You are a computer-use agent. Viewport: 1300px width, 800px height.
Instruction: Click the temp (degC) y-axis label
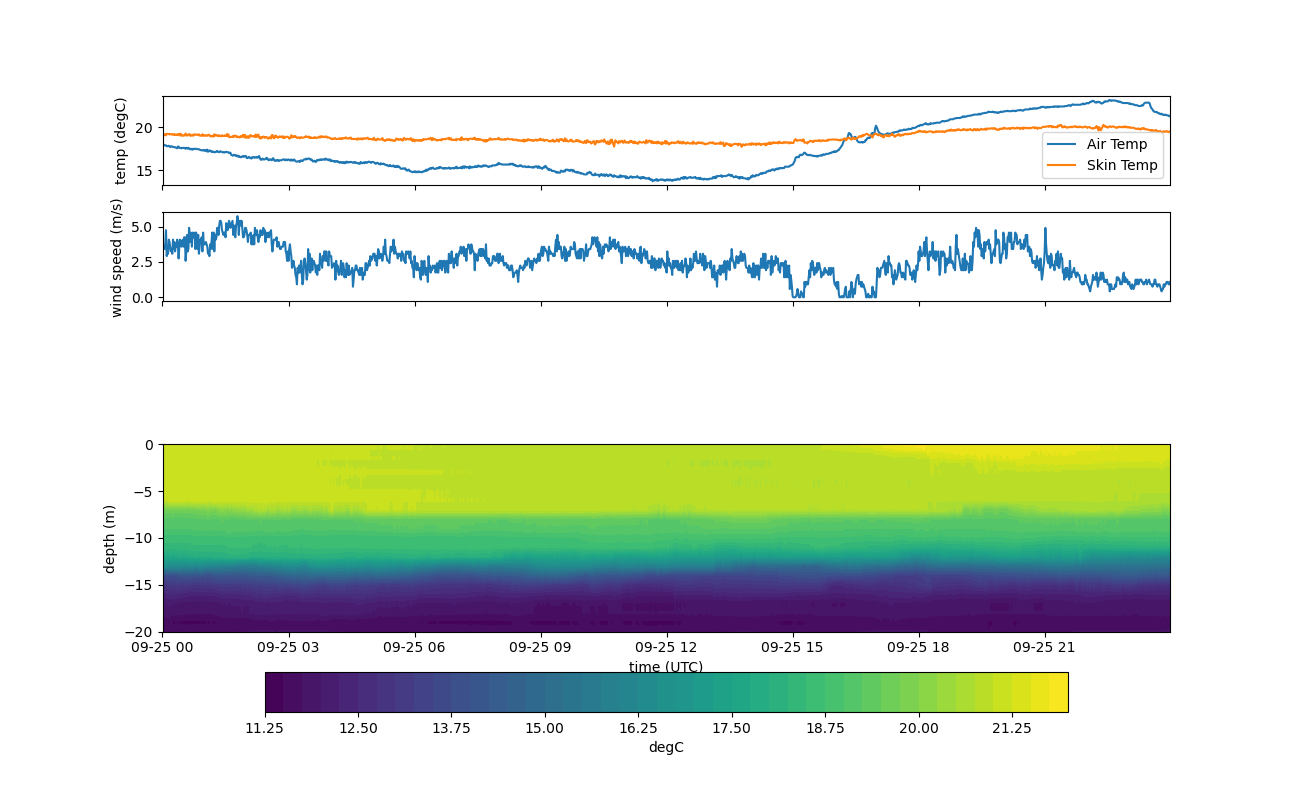tap(121, 141)
